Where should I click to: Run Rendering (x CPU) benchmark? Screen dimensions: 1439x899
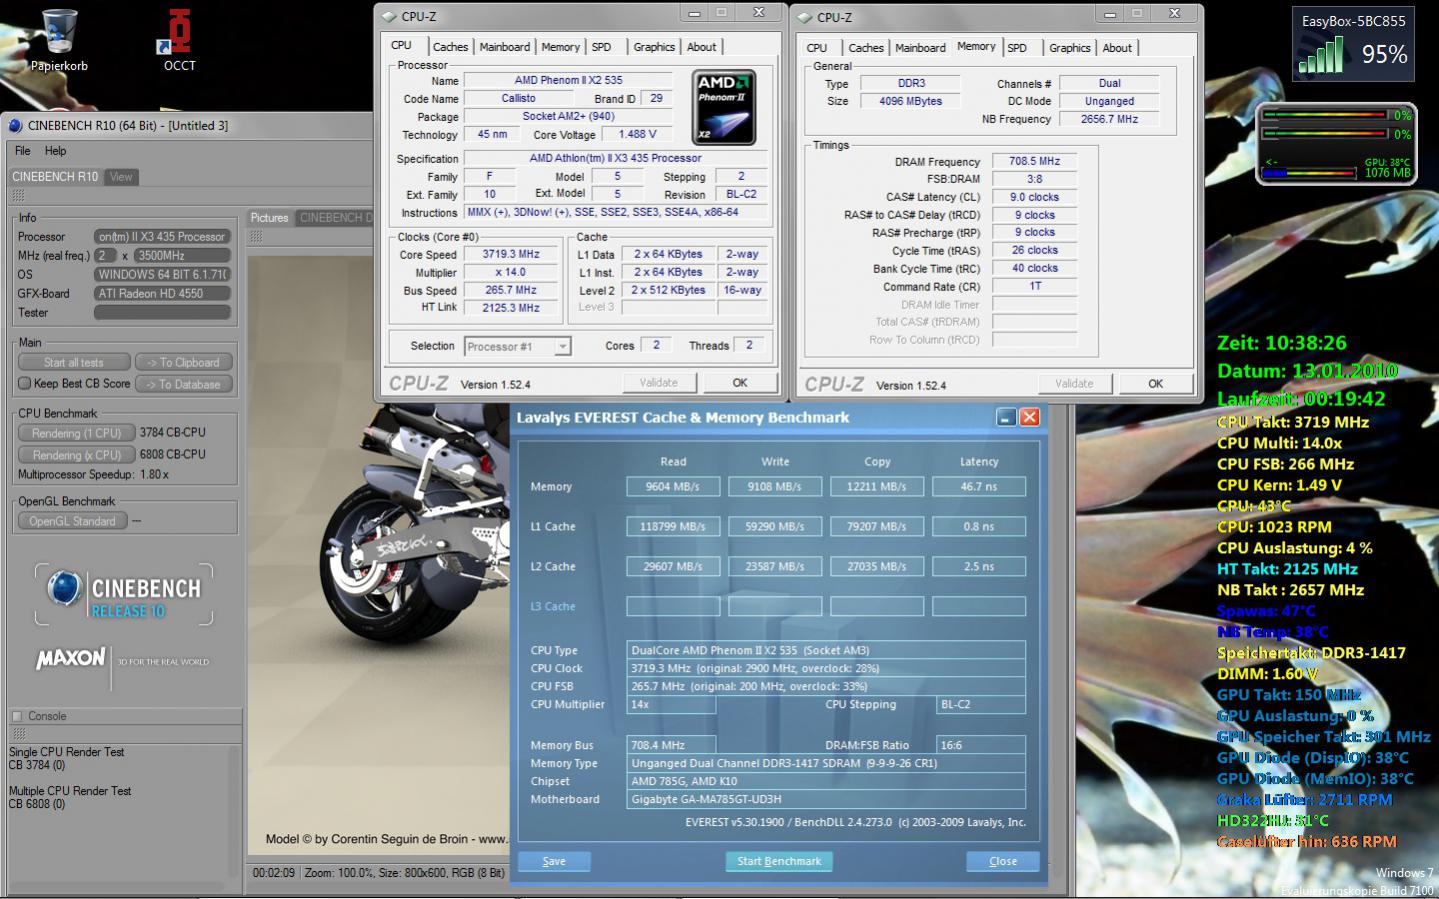(x=76, y=455)
